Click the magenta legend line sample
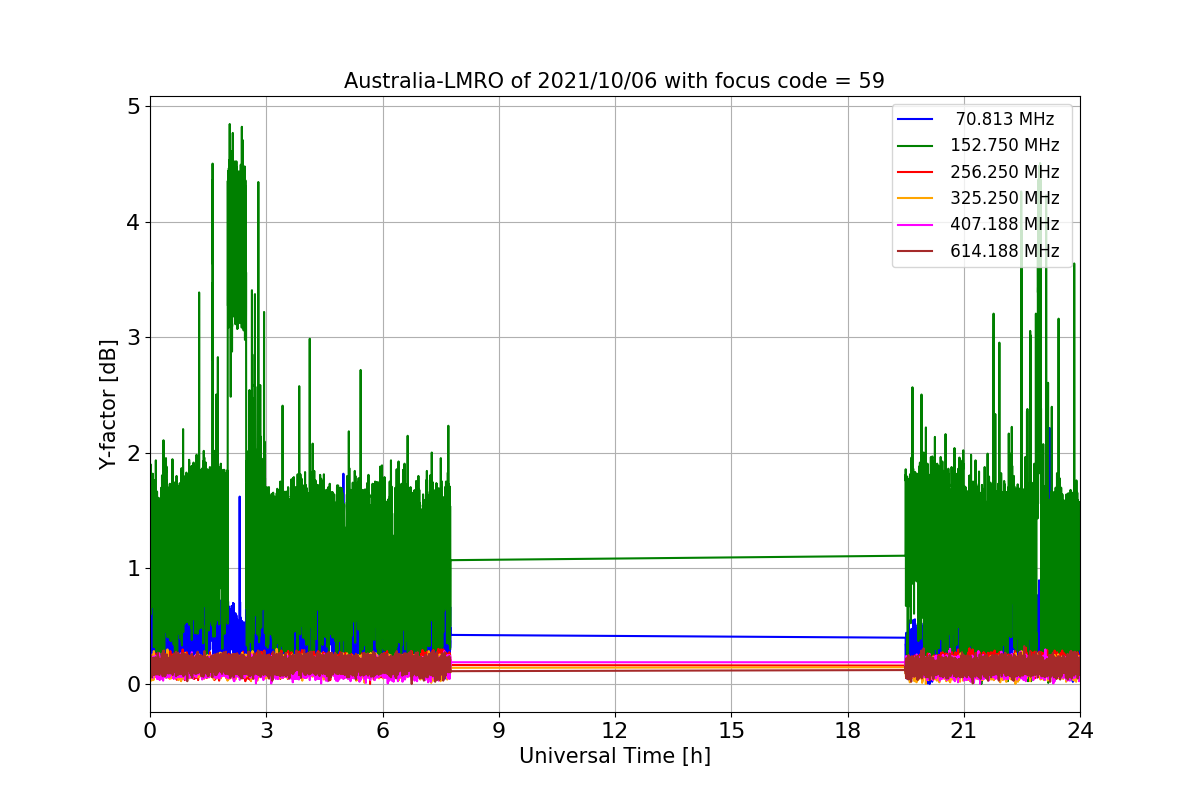 coord(916,226)
